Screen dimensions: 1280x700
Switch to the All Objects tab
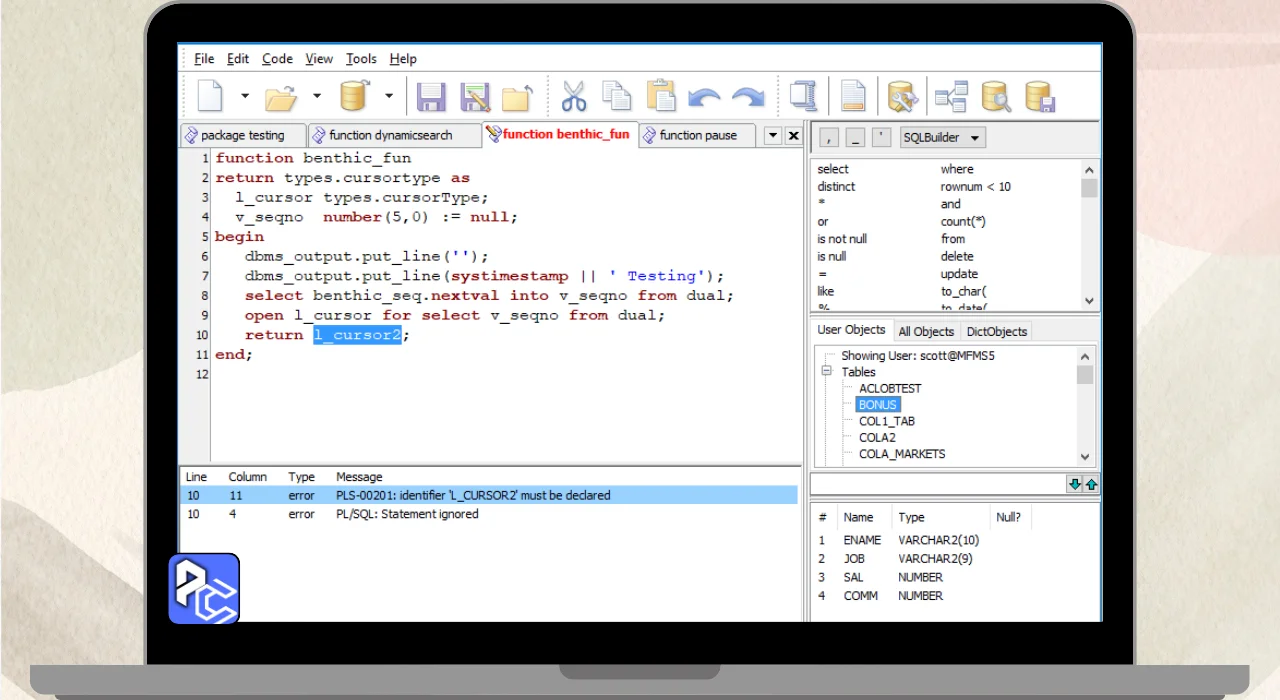click(x=925, y=331)
